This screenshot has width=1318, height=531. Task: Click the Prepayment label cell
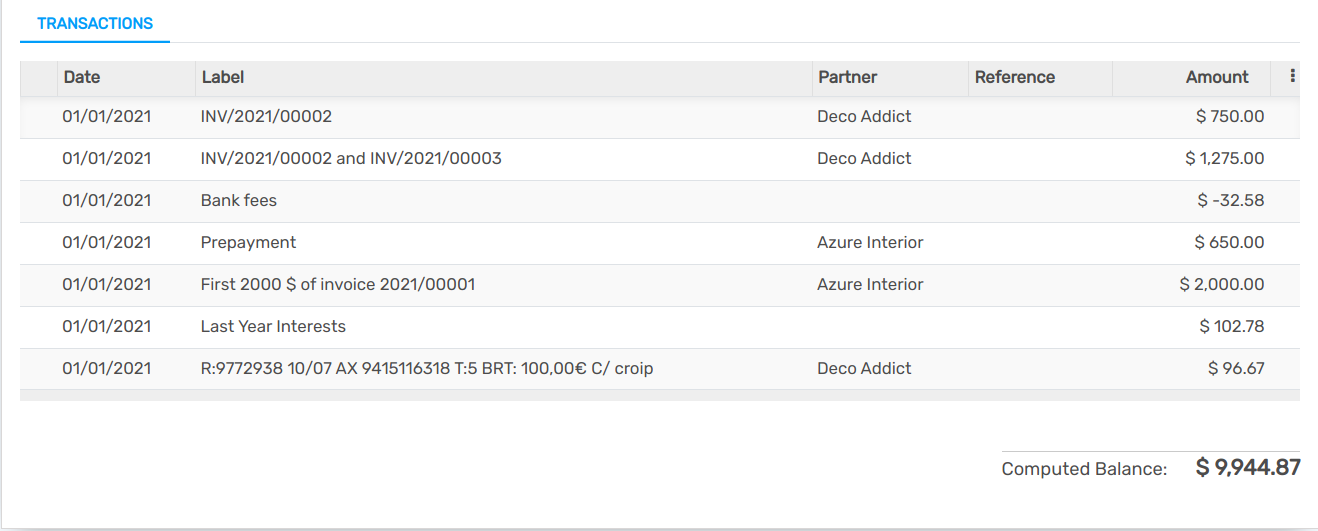point(248,242)
